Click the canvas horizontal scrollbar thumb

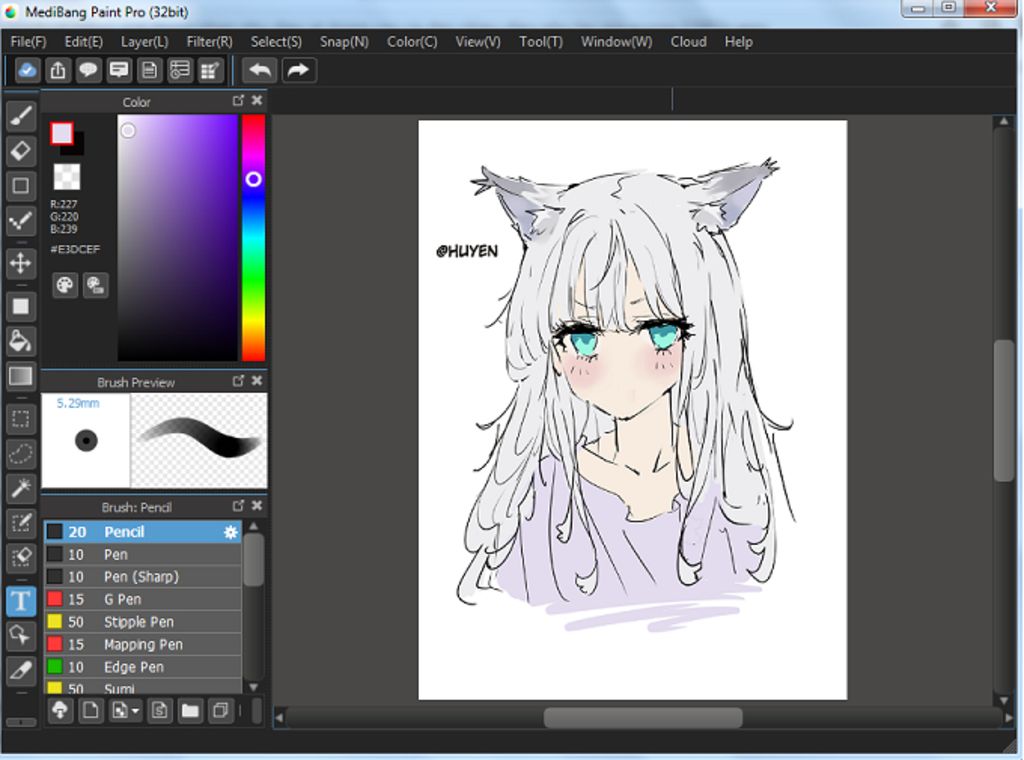643,718
